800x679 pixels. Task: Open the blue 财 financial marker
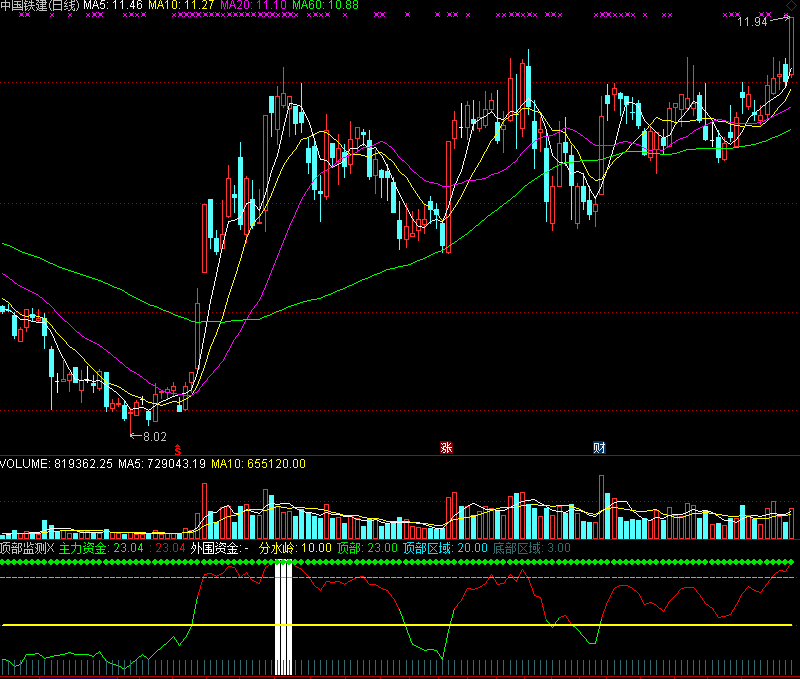pyautogui.click(x=599, y=448)
